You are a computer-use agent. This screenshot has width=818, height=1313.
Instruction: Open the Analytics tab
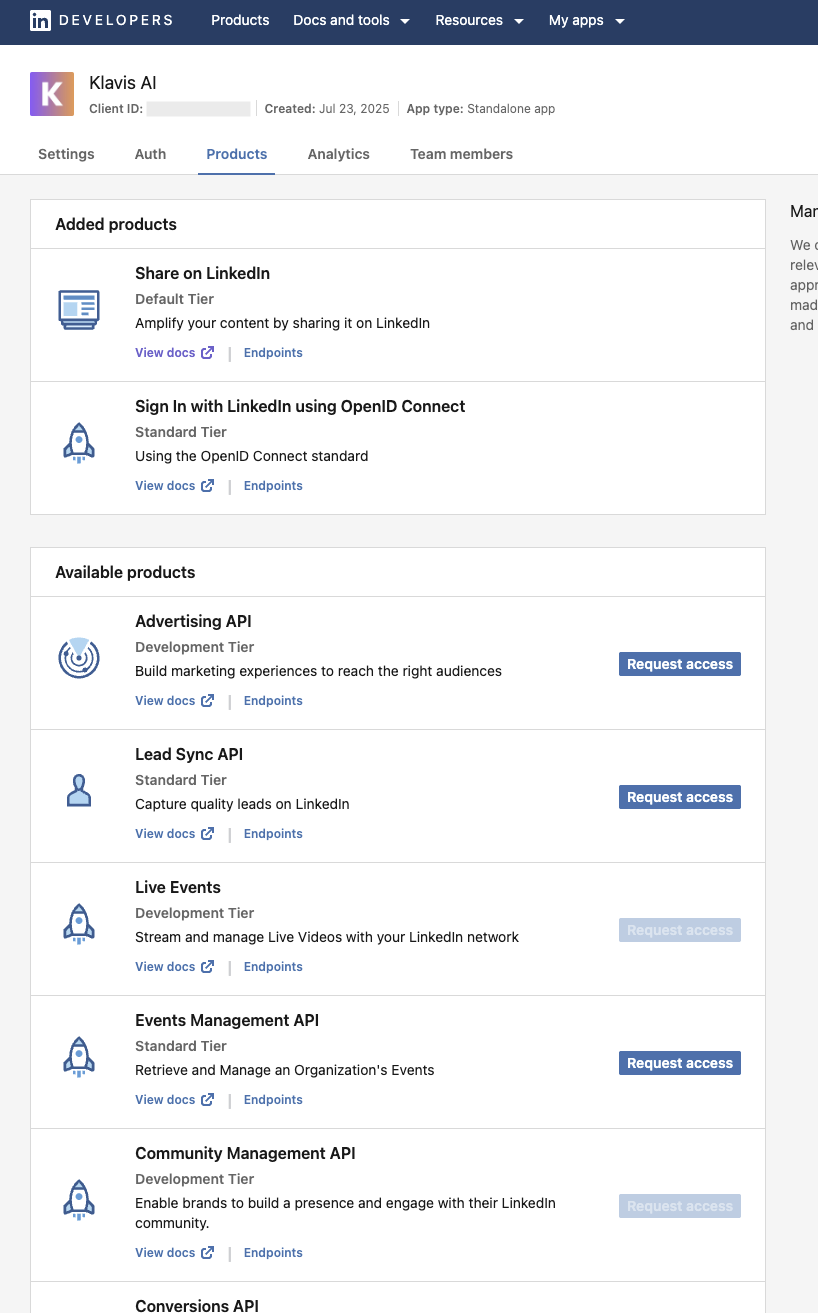click(339, 154)
